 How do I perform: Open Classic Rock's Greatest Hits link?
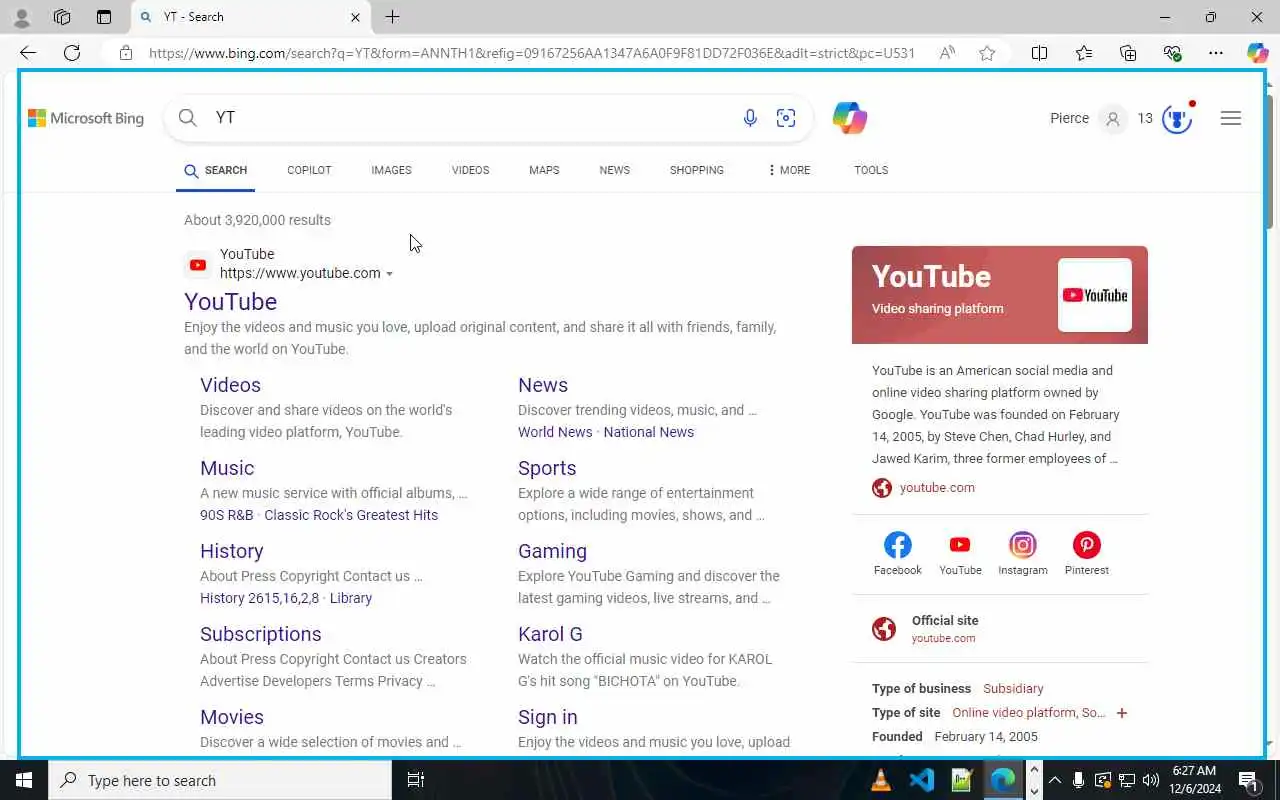tap(351, 515)
